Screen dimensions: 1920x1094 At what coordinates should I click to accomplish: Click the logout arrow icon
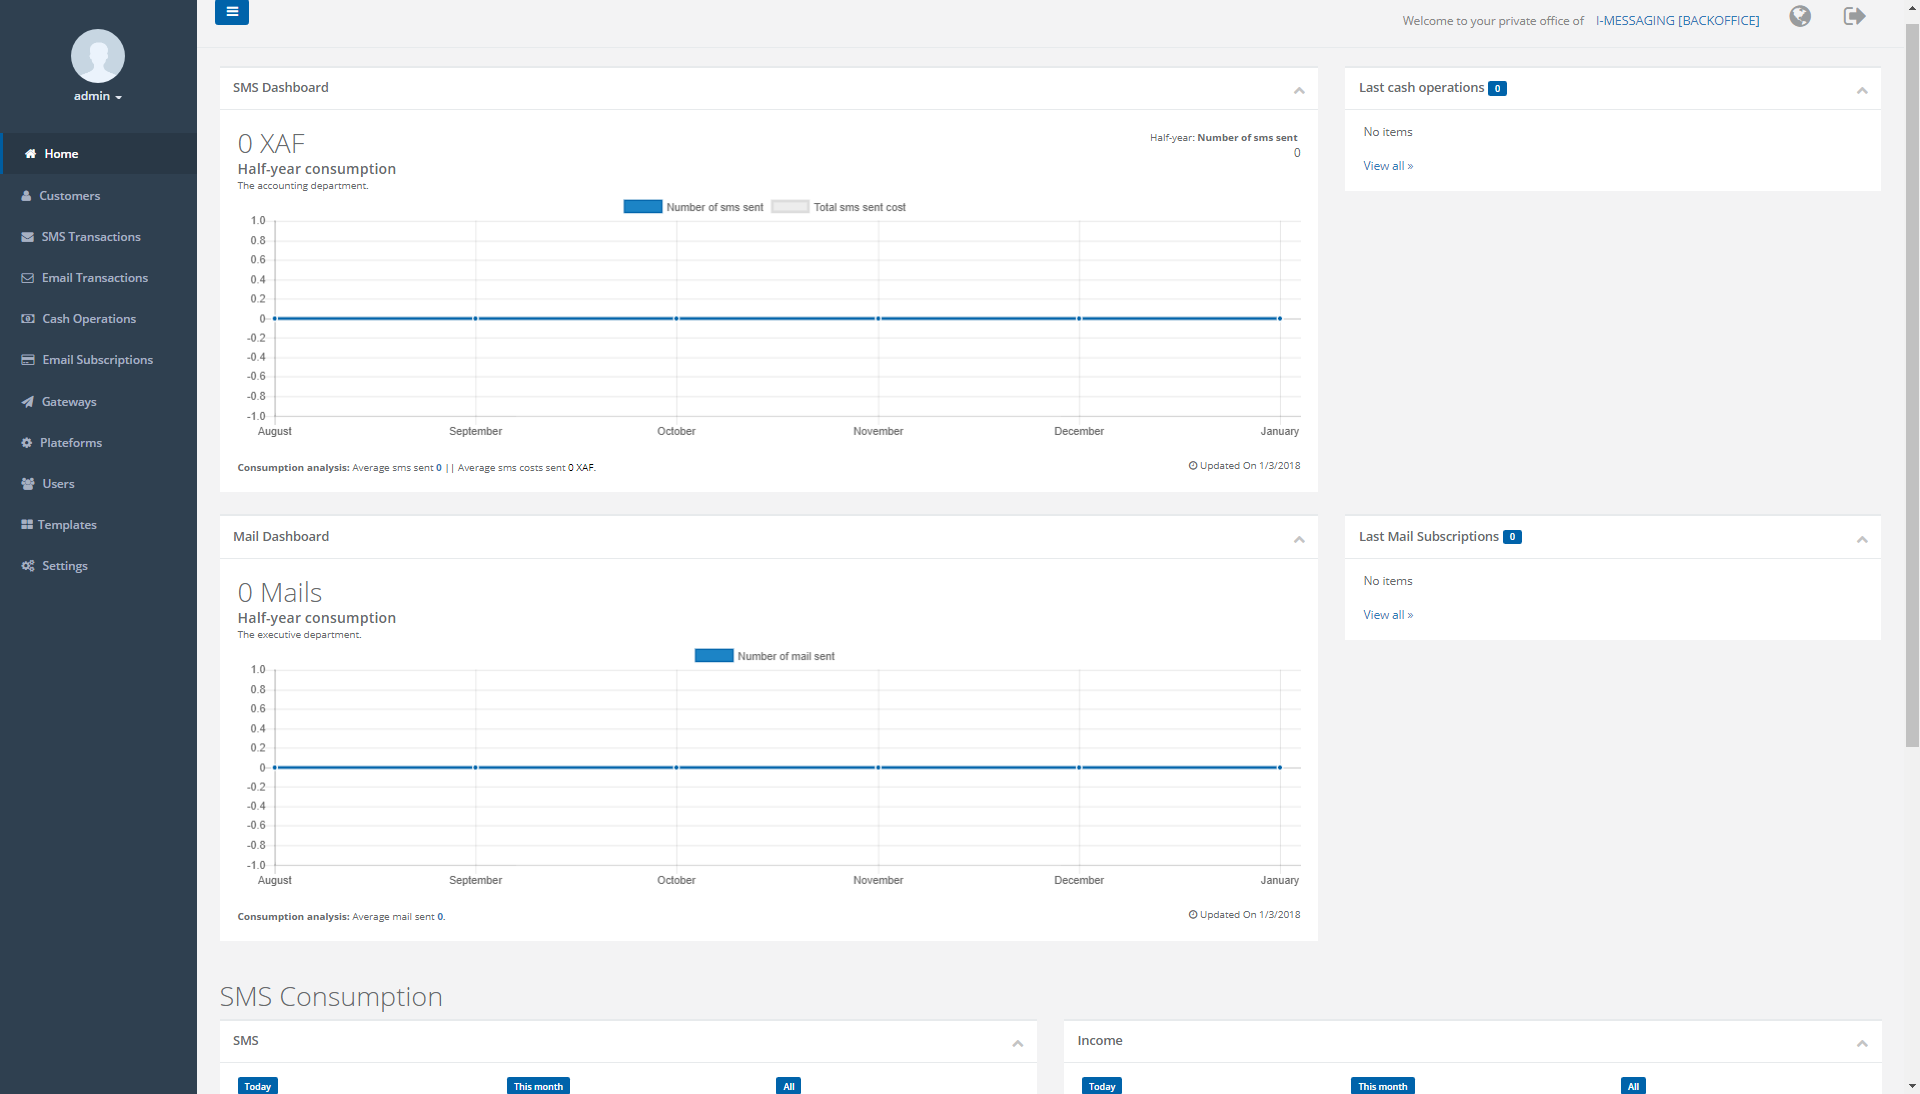1854,17
